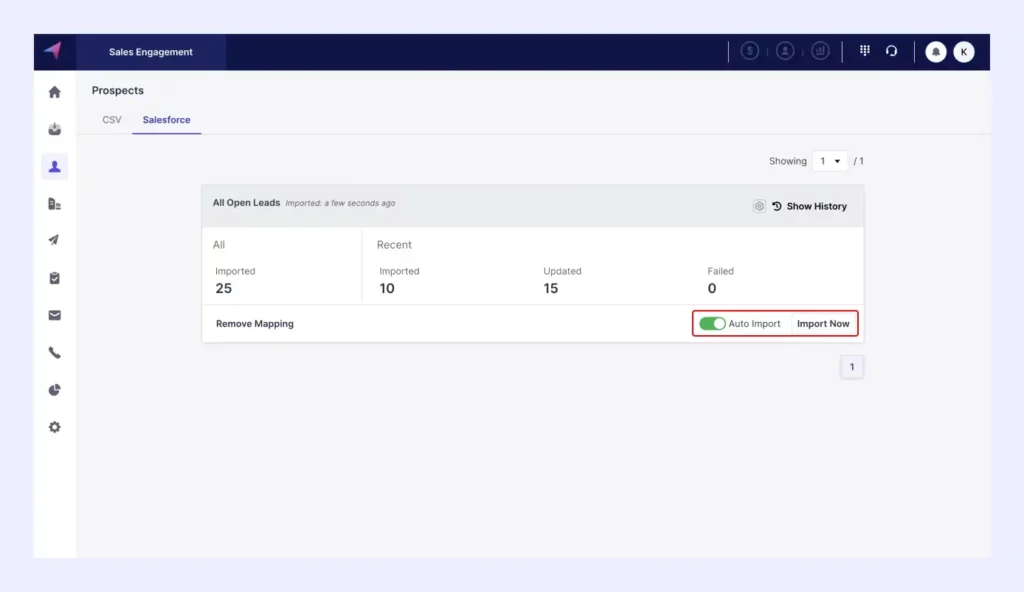Click the gear icon beside Show History
Image resolution: width=1024 pixels, height=592 pixels.
tap(759, 206)
